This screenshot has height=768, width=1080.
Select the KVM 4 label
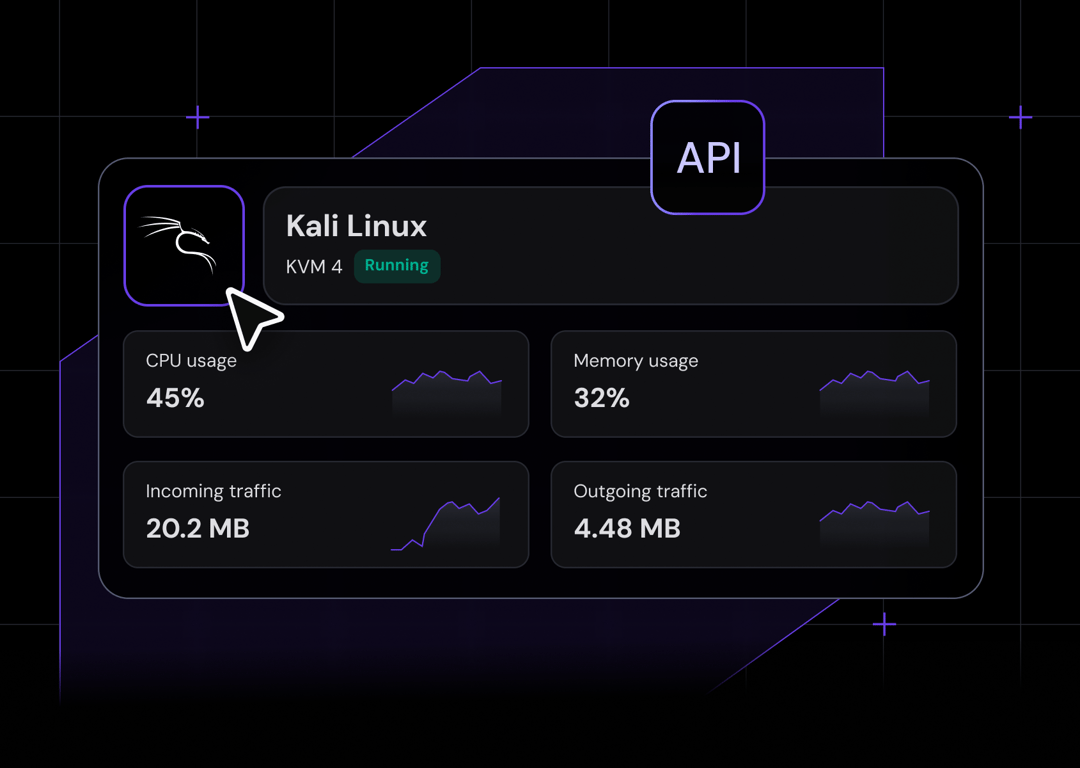click(x=313, y=266)
